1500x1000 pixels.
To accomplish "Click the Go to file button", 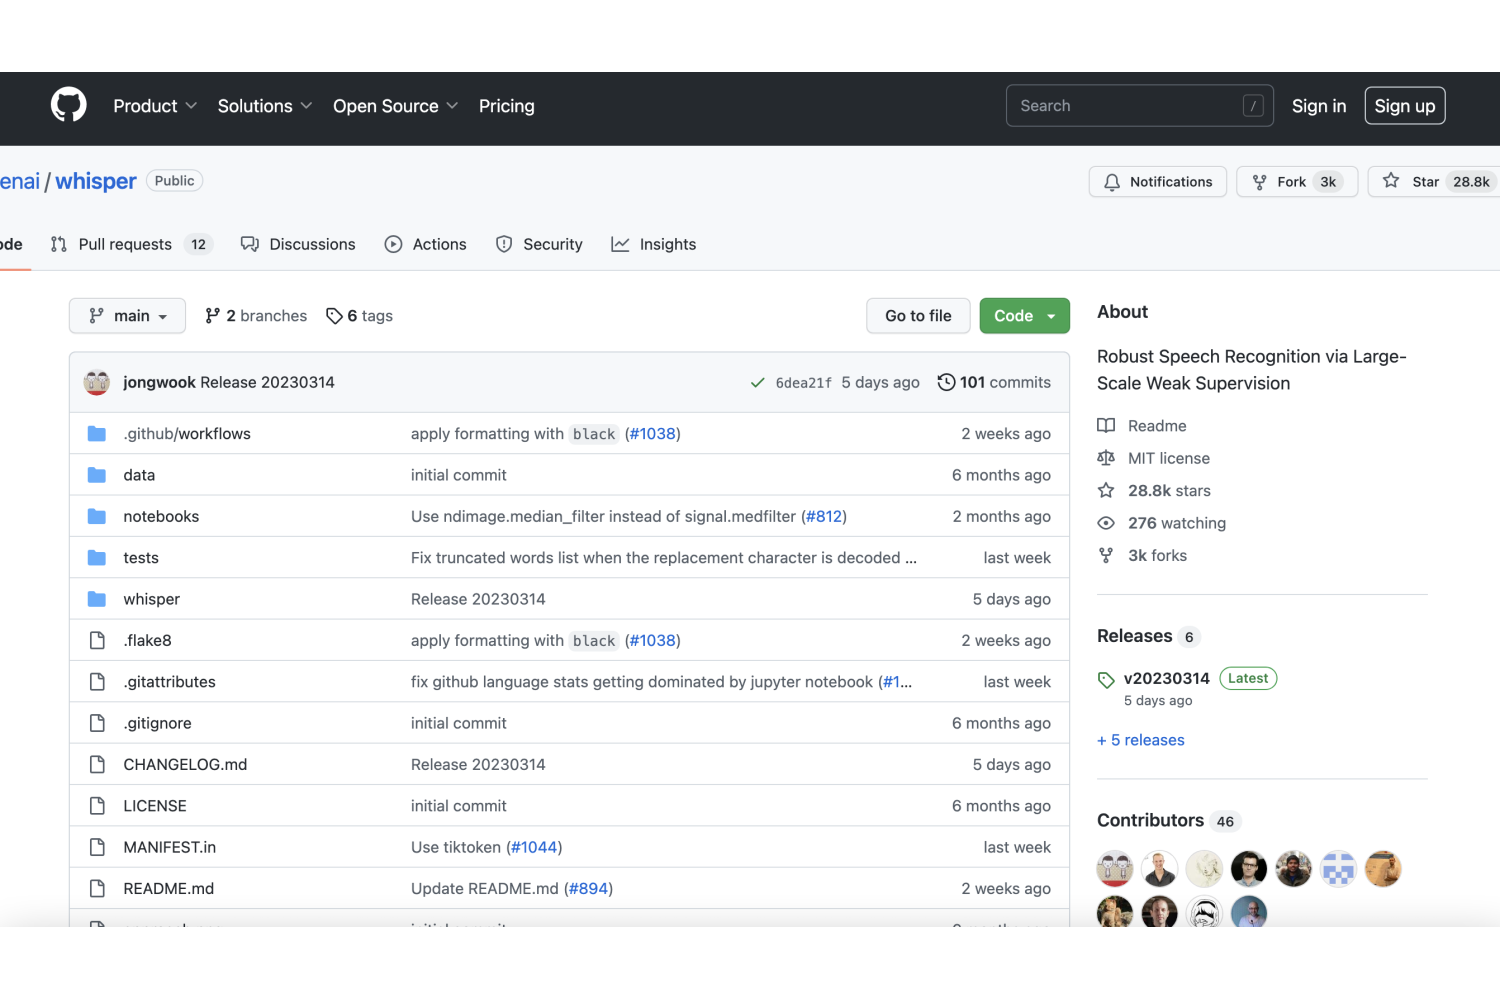I will pyautogui.click(x=918, y=316).
